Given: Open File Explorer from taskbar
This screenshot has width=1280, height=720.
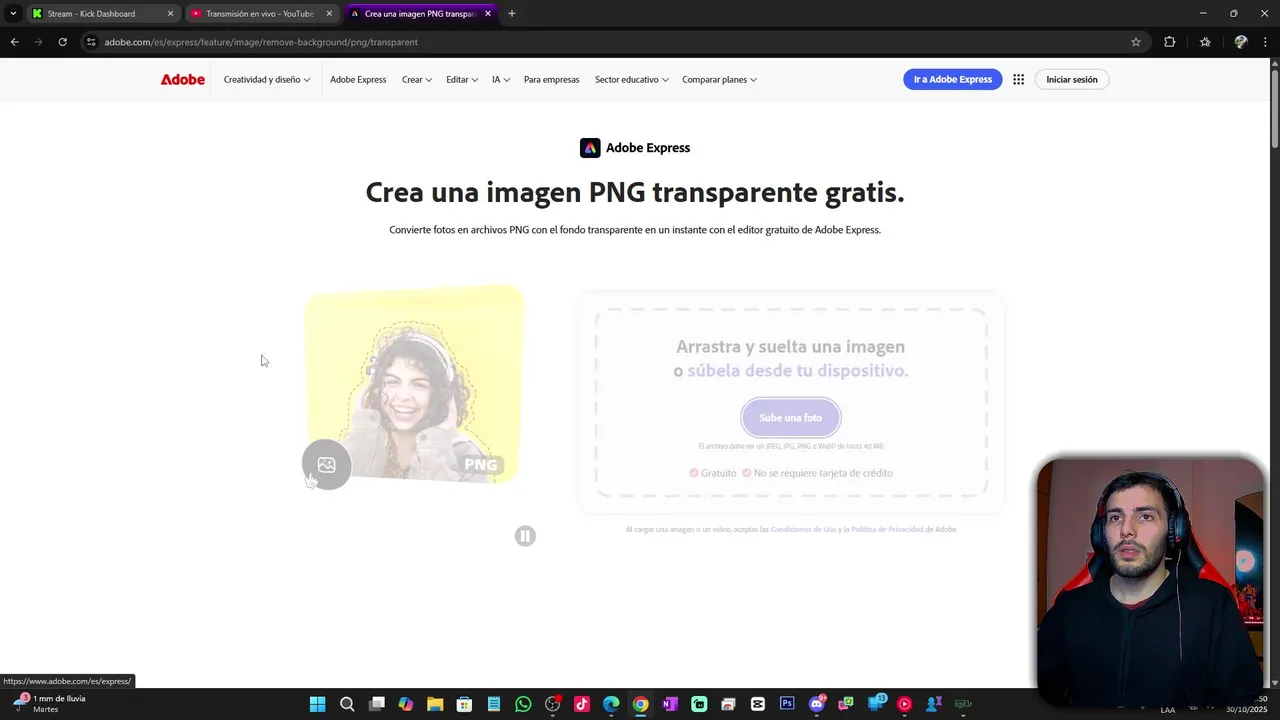Looking at the screenshot, I should (435, 704).
